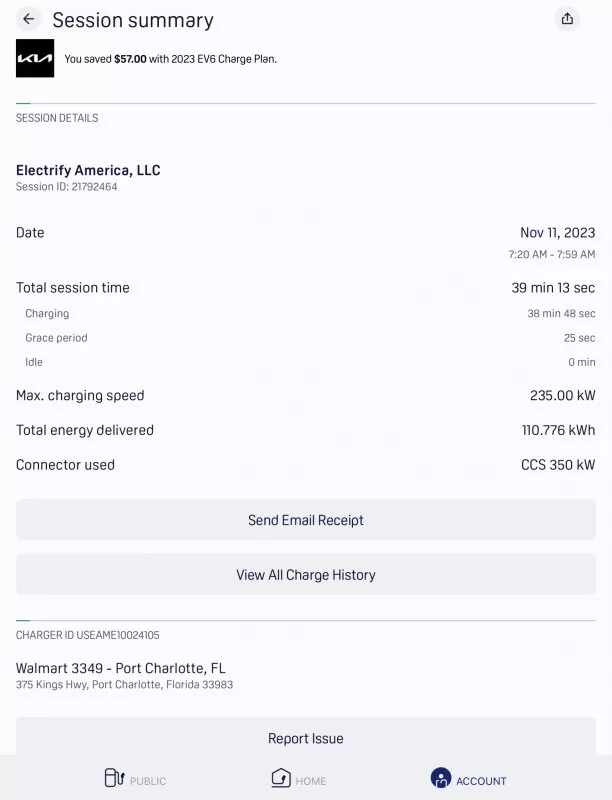Go to the Account tab

click(x=481, y=781)
